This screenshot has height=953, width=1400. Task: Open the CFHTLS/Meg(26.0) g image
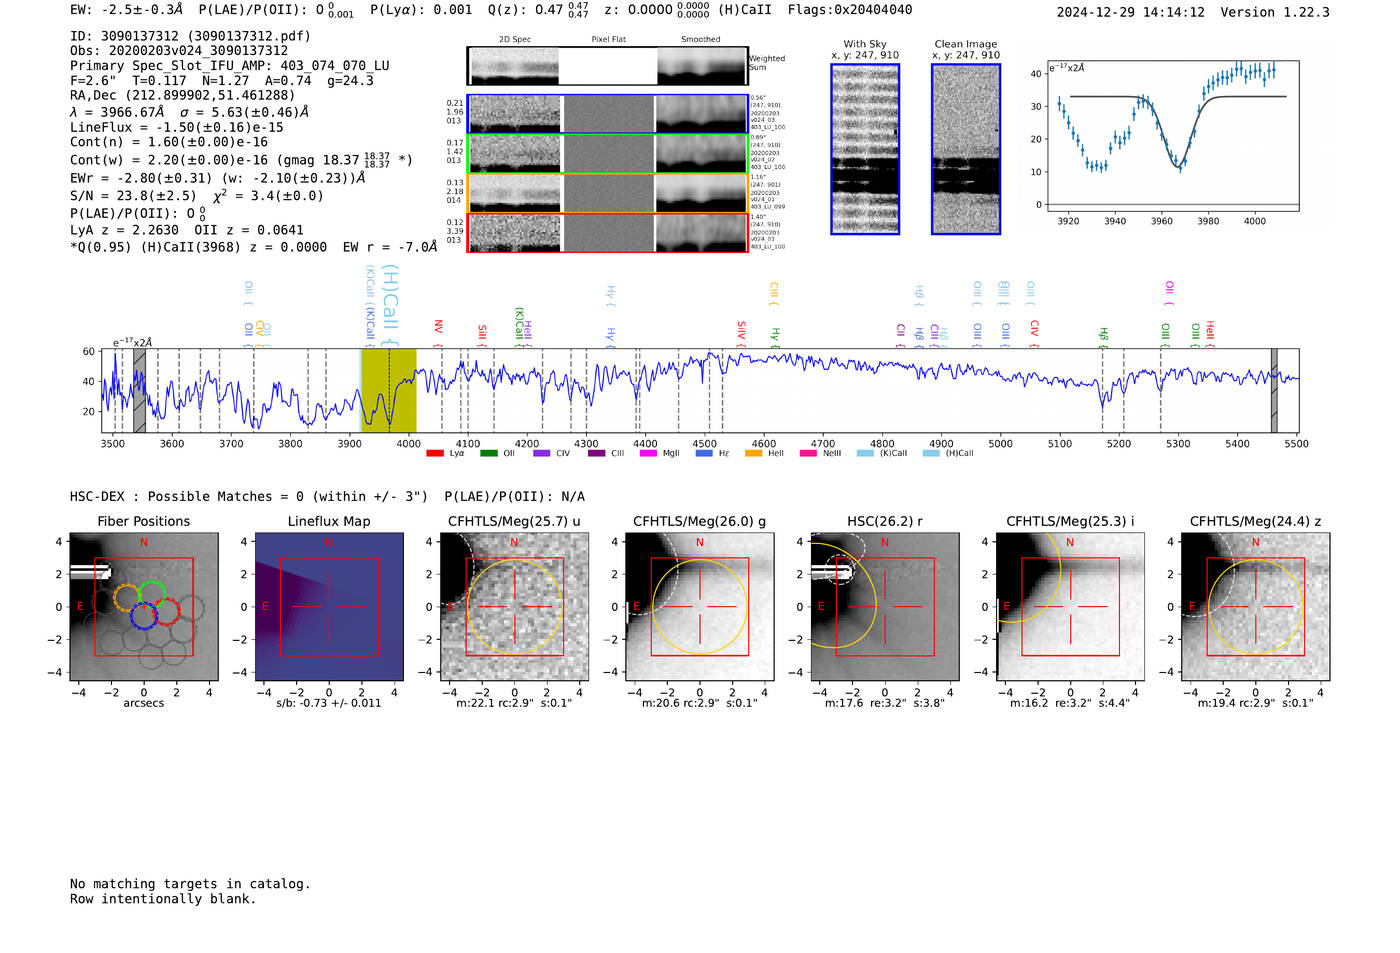pos(699,607)
